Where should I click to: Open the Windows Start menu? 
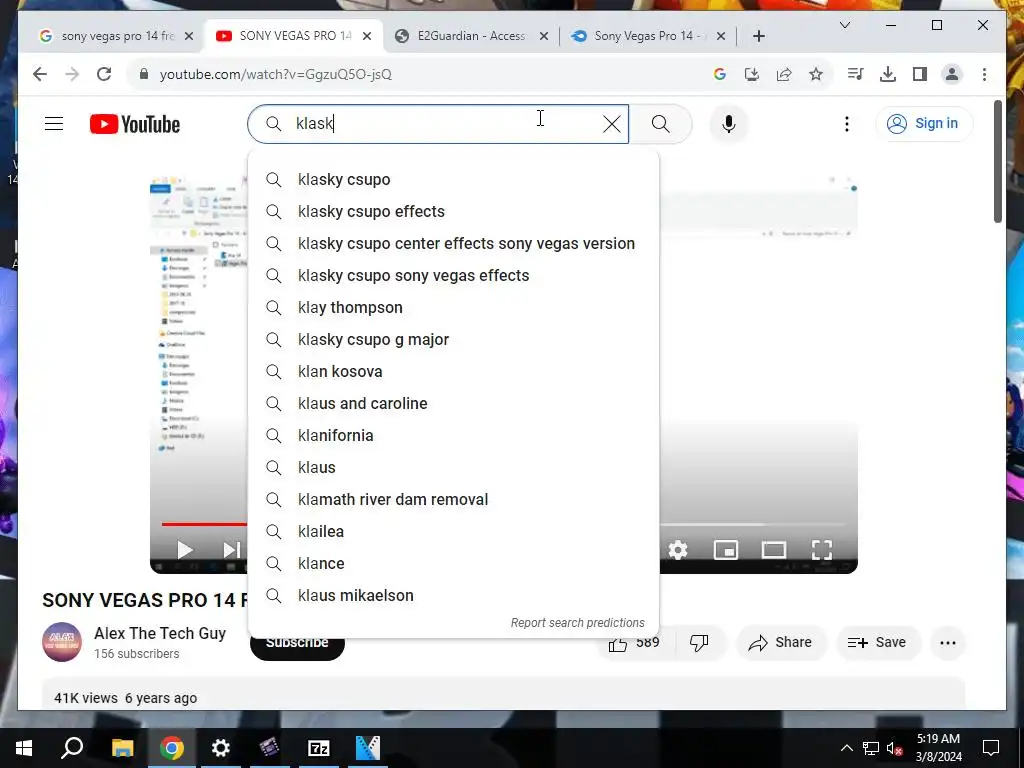[24, 748]
